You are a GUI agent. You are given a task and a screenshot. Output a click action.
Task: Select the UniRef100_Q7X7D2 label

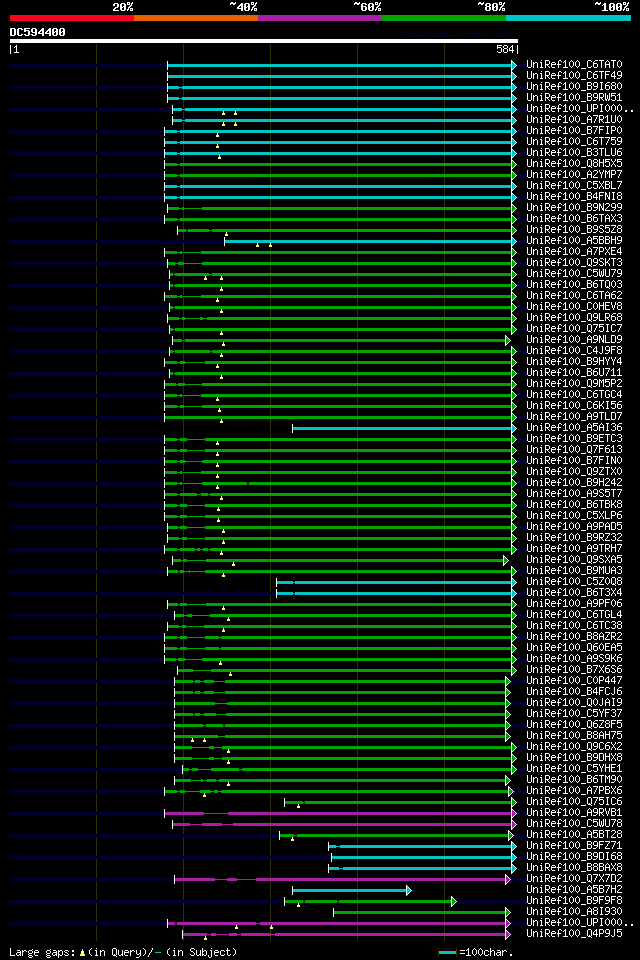pyautogui.click(x=574, y=880)
